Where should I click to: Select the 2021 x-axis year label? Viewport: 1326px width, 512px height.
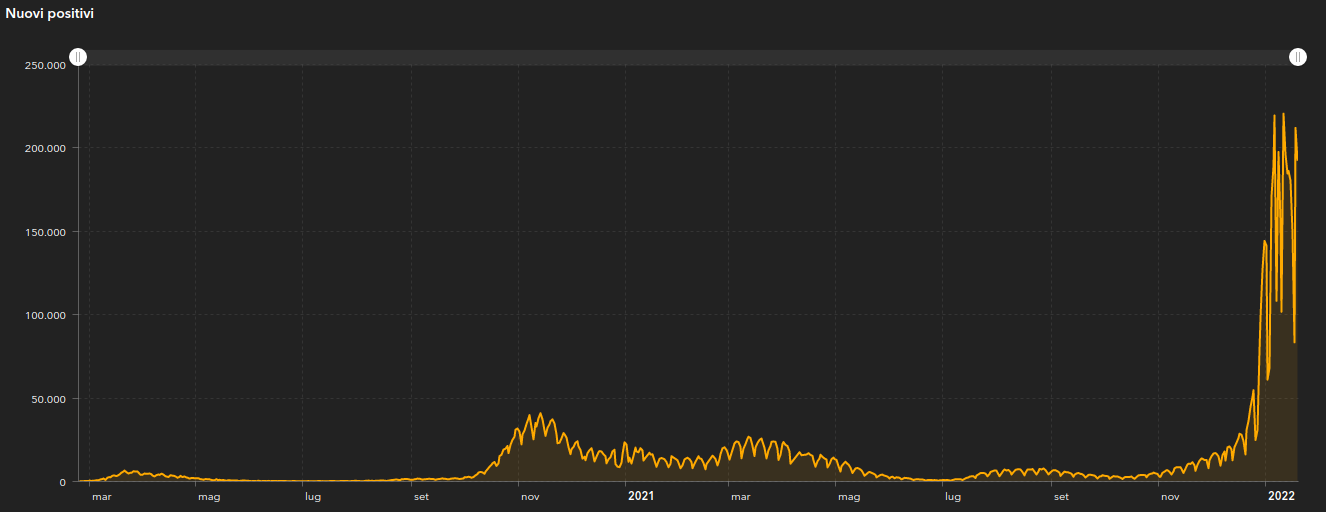(640, 496)
